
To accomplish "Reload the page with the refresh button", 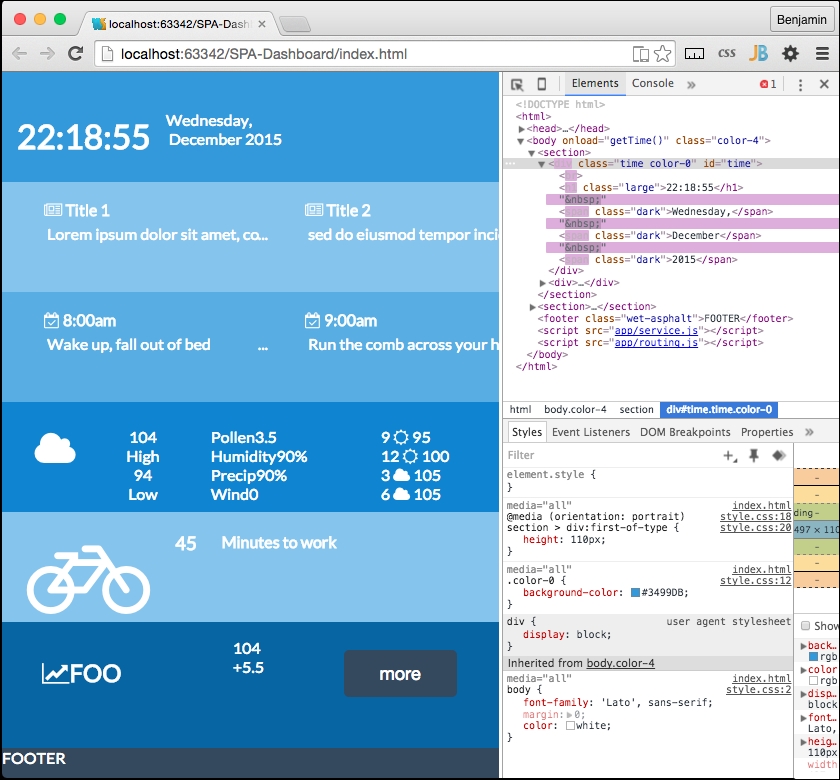I will [75, 54].
